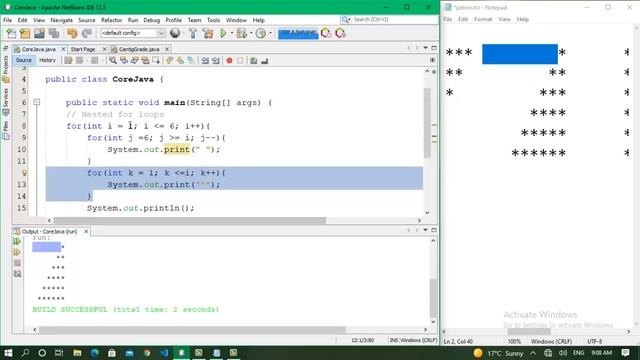Click the Comment code icon
Screen dimensions: 640x360
[x=253, y=60]
